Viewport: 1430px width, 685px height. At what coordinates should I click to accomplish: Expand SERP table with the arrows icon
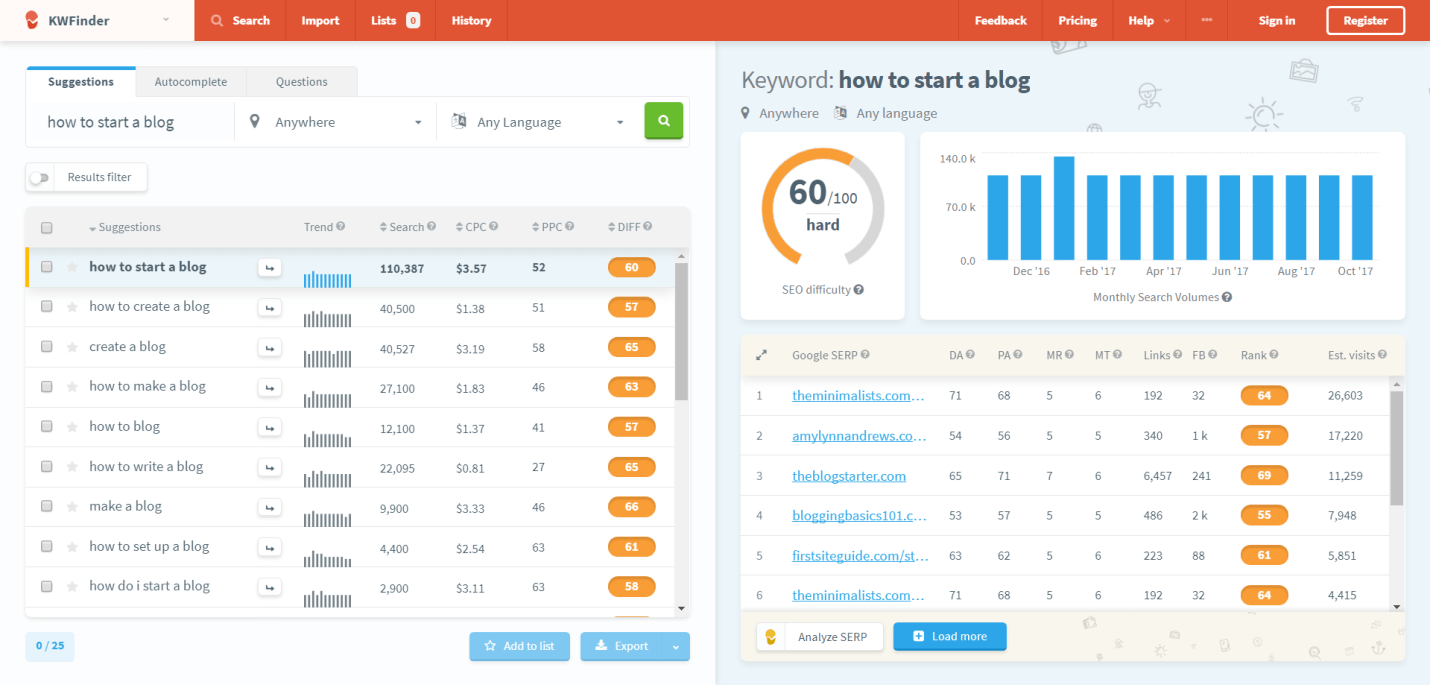point(761,354)
